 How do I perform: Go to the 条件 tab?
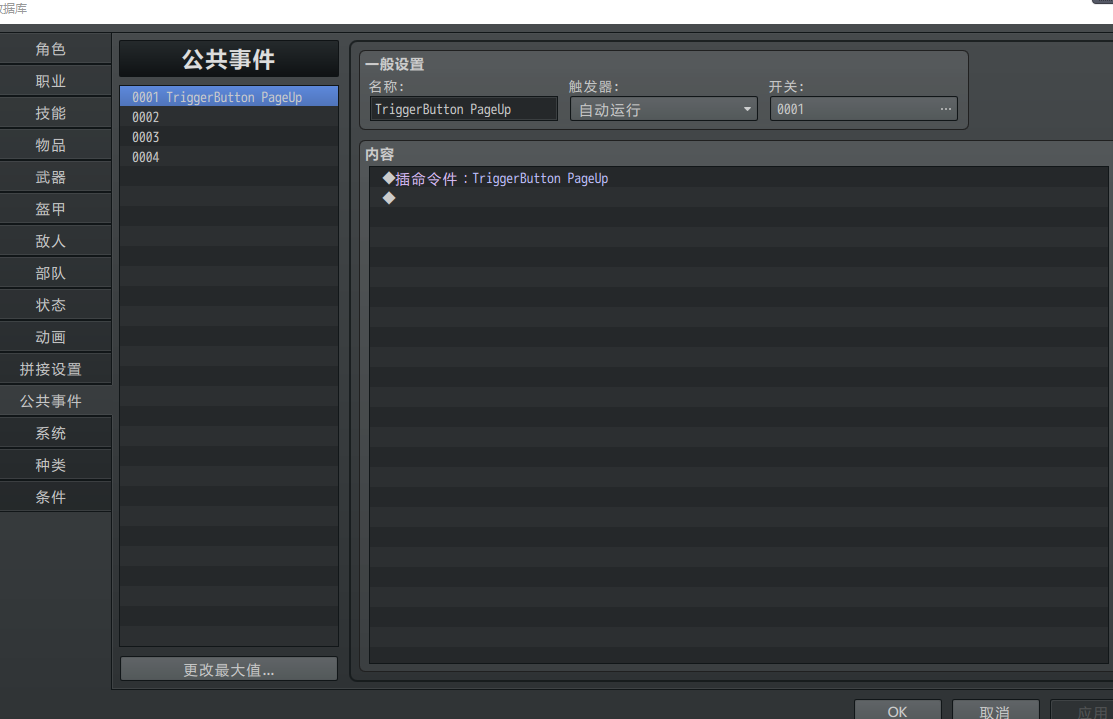tap(55, 496)
